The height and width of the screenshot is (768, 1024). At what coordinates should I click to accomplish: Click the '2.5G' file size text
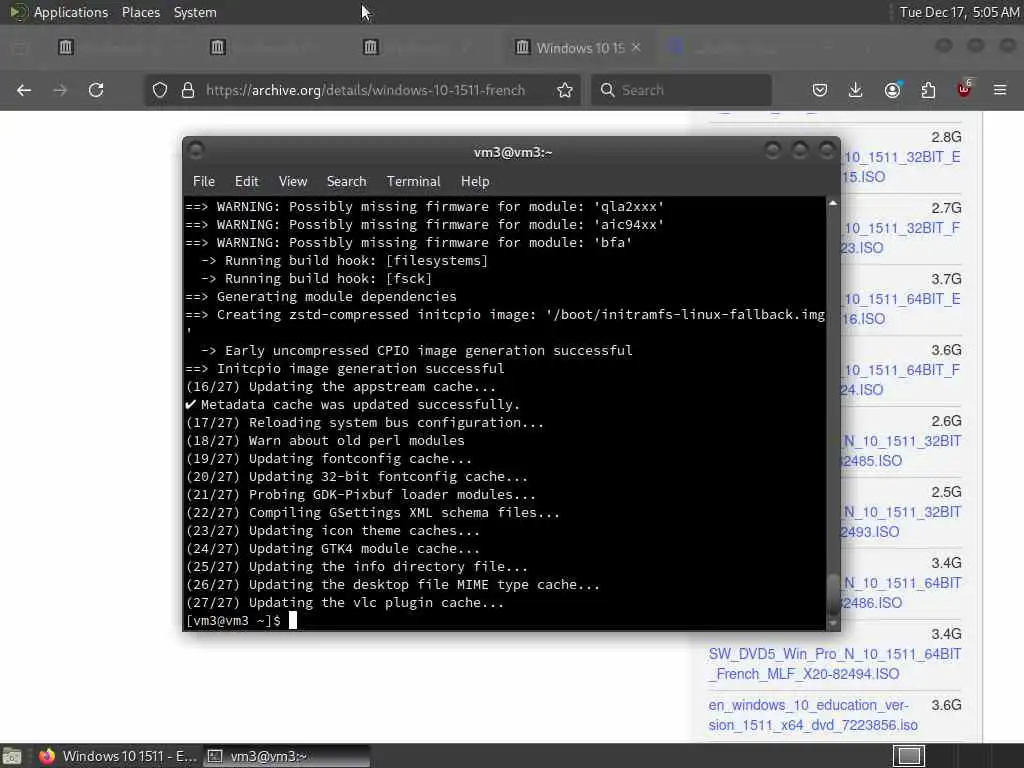946,492
